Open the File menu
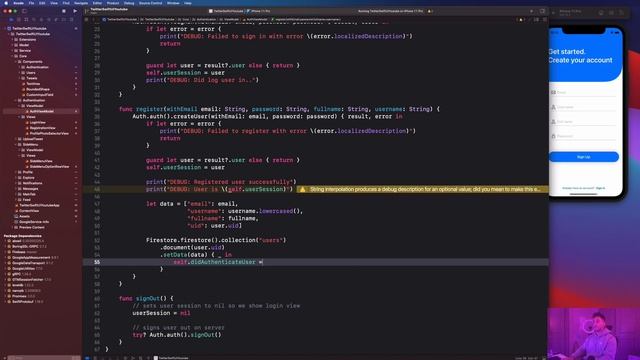 tap(31, 3)
